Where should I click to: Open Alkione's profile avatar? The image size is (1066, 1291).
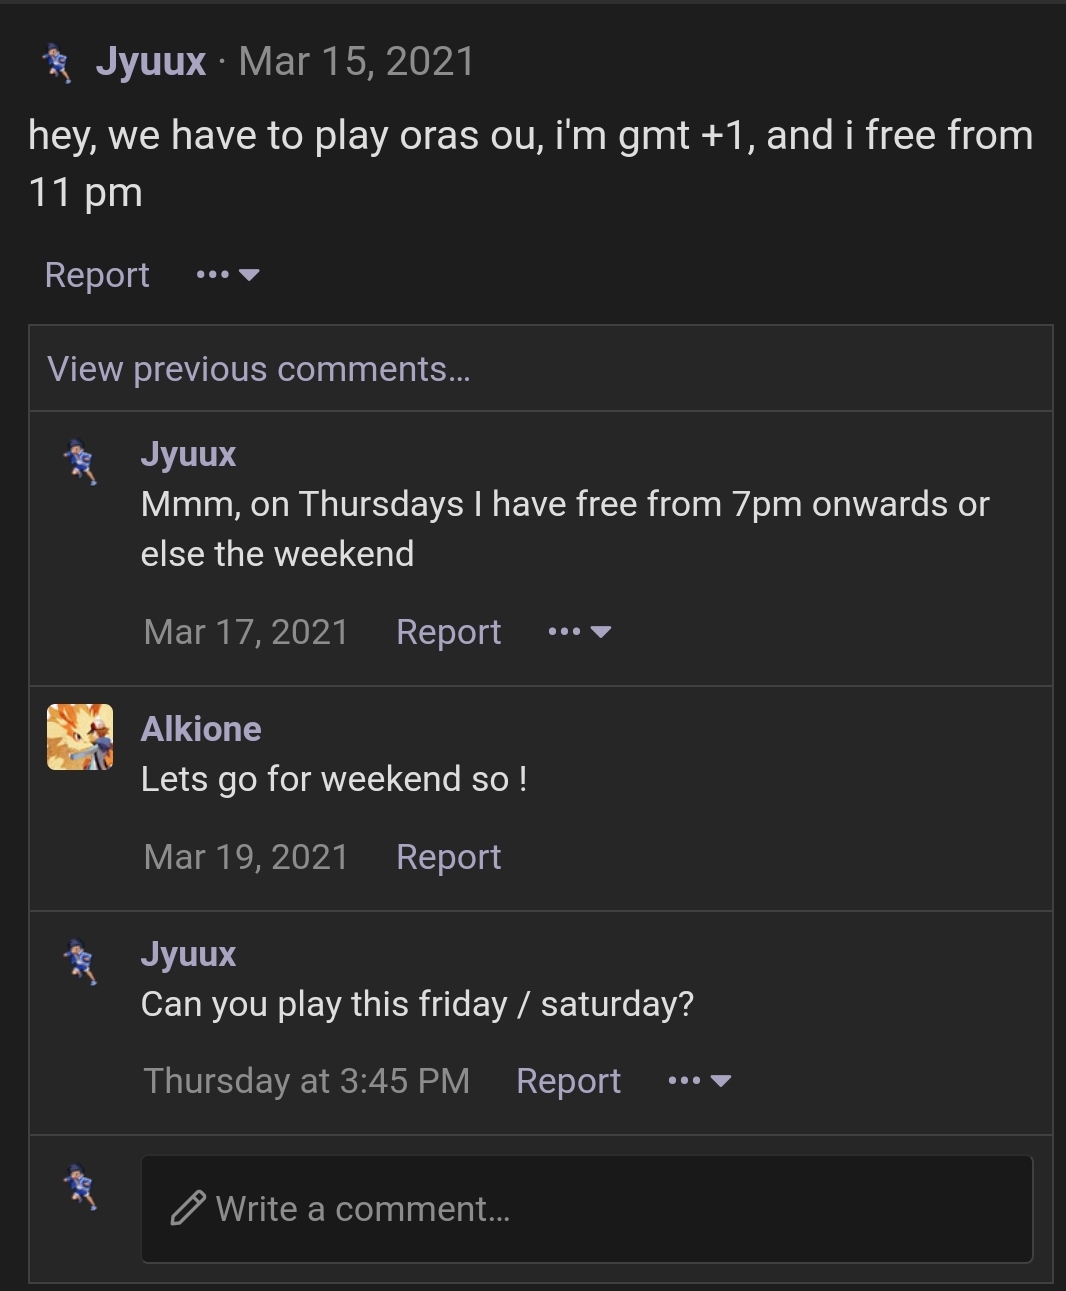tap(80, 737)
